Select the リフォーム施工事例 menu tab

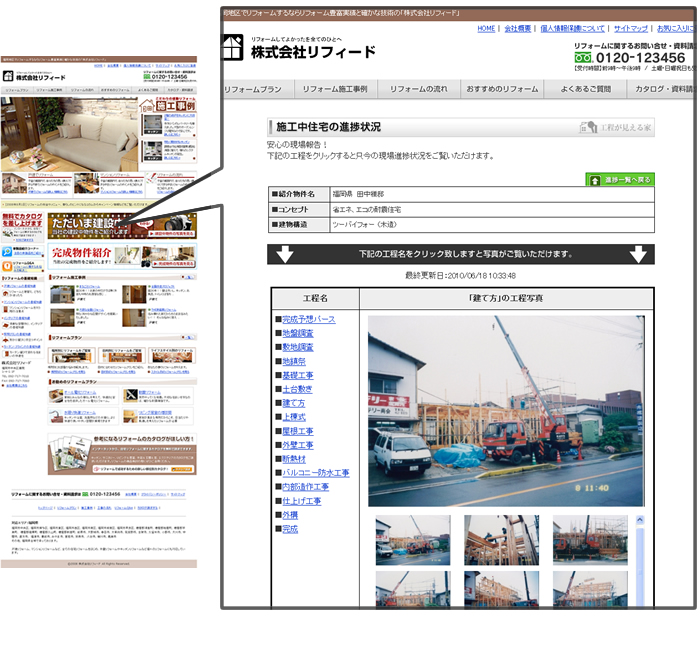[335, 89]
